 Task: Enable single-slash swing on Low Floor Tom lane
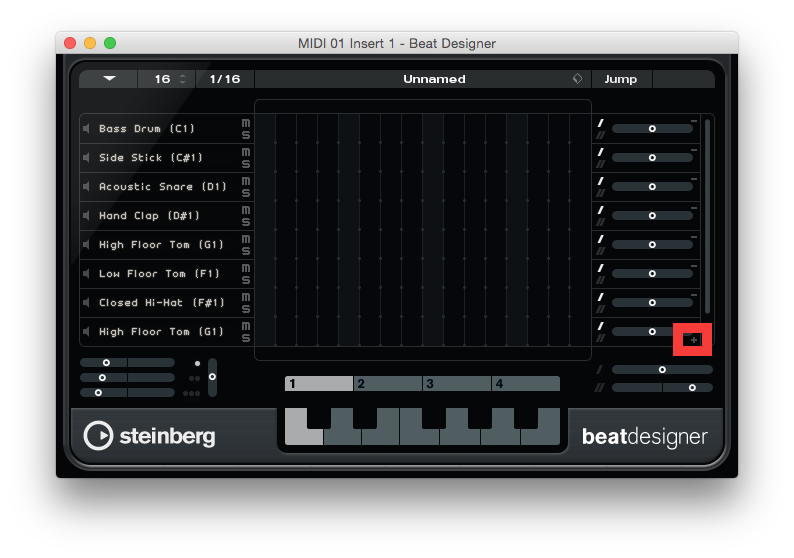(601, 268)
